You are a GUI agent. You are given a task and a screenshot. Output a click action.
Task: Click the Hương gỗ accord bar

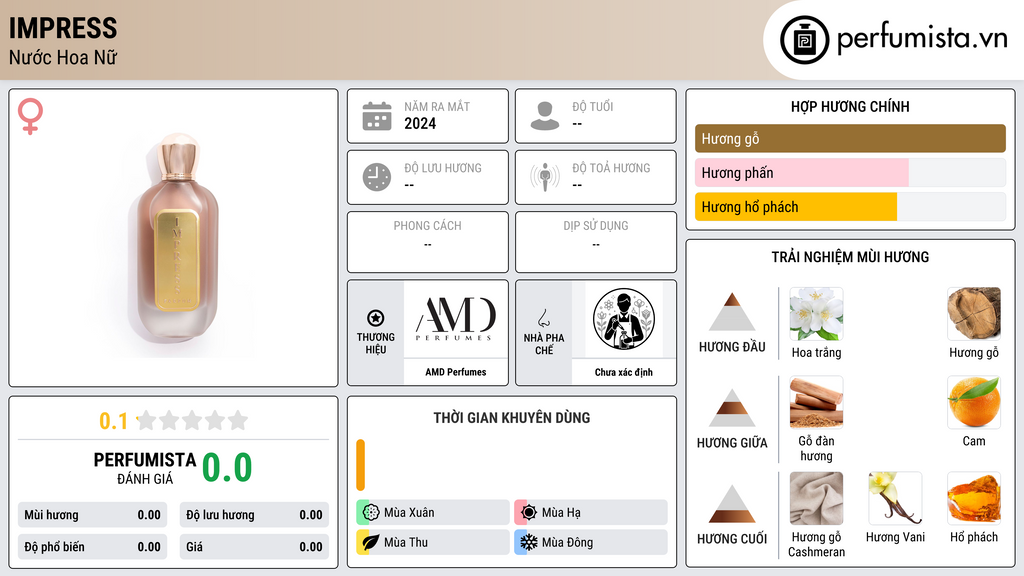point(850,138)
